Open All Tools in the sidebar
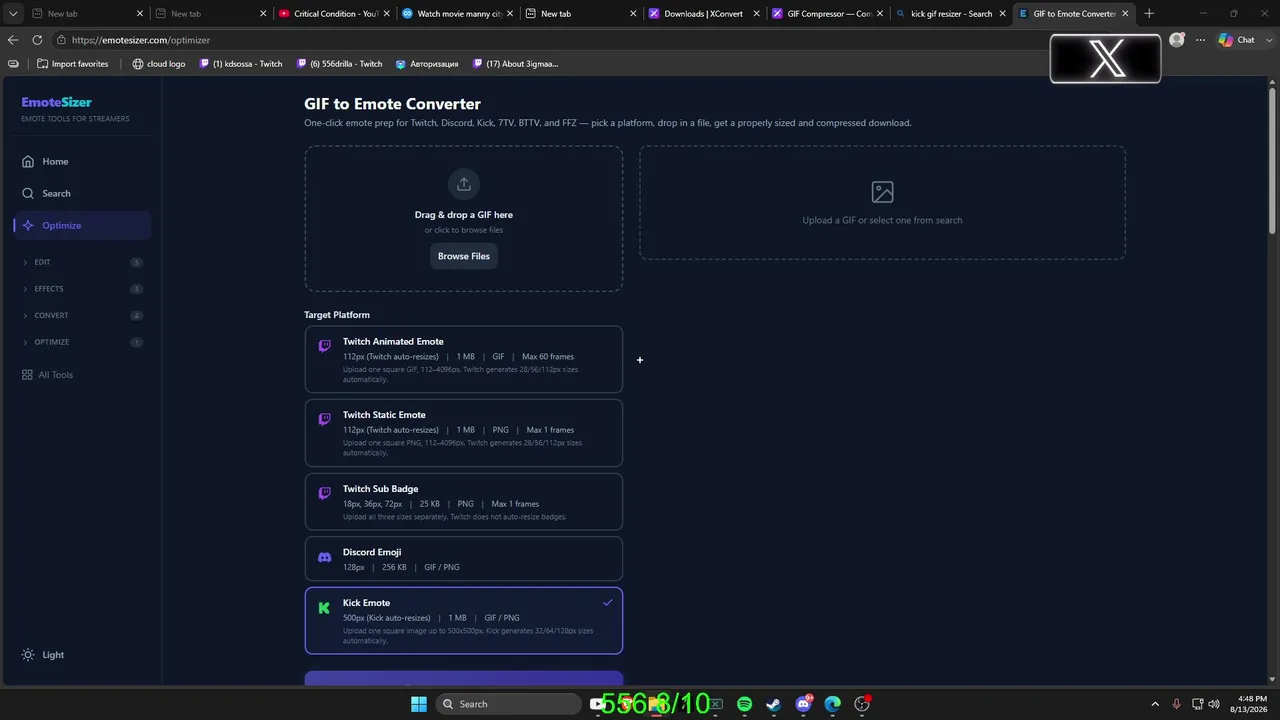The height and width of the screenshot is (720, 1280). coord(82,375)
